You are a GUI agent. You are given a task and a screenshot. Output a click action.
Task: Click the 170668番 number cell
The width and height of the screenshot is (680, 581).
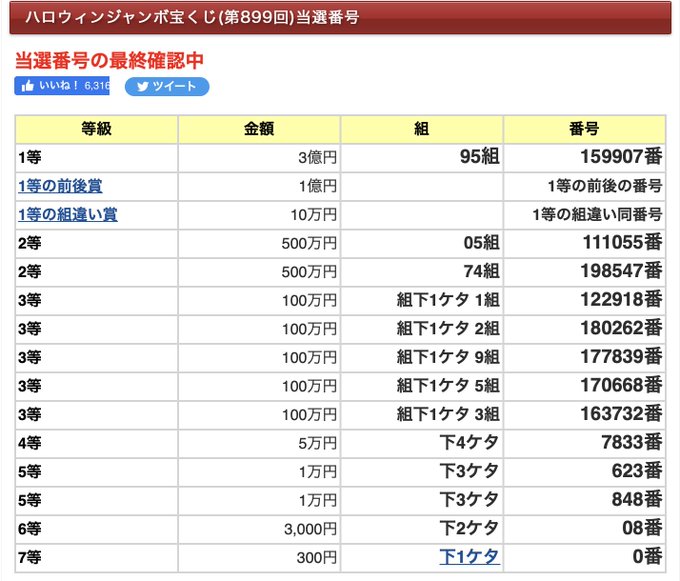pos(585,386)
